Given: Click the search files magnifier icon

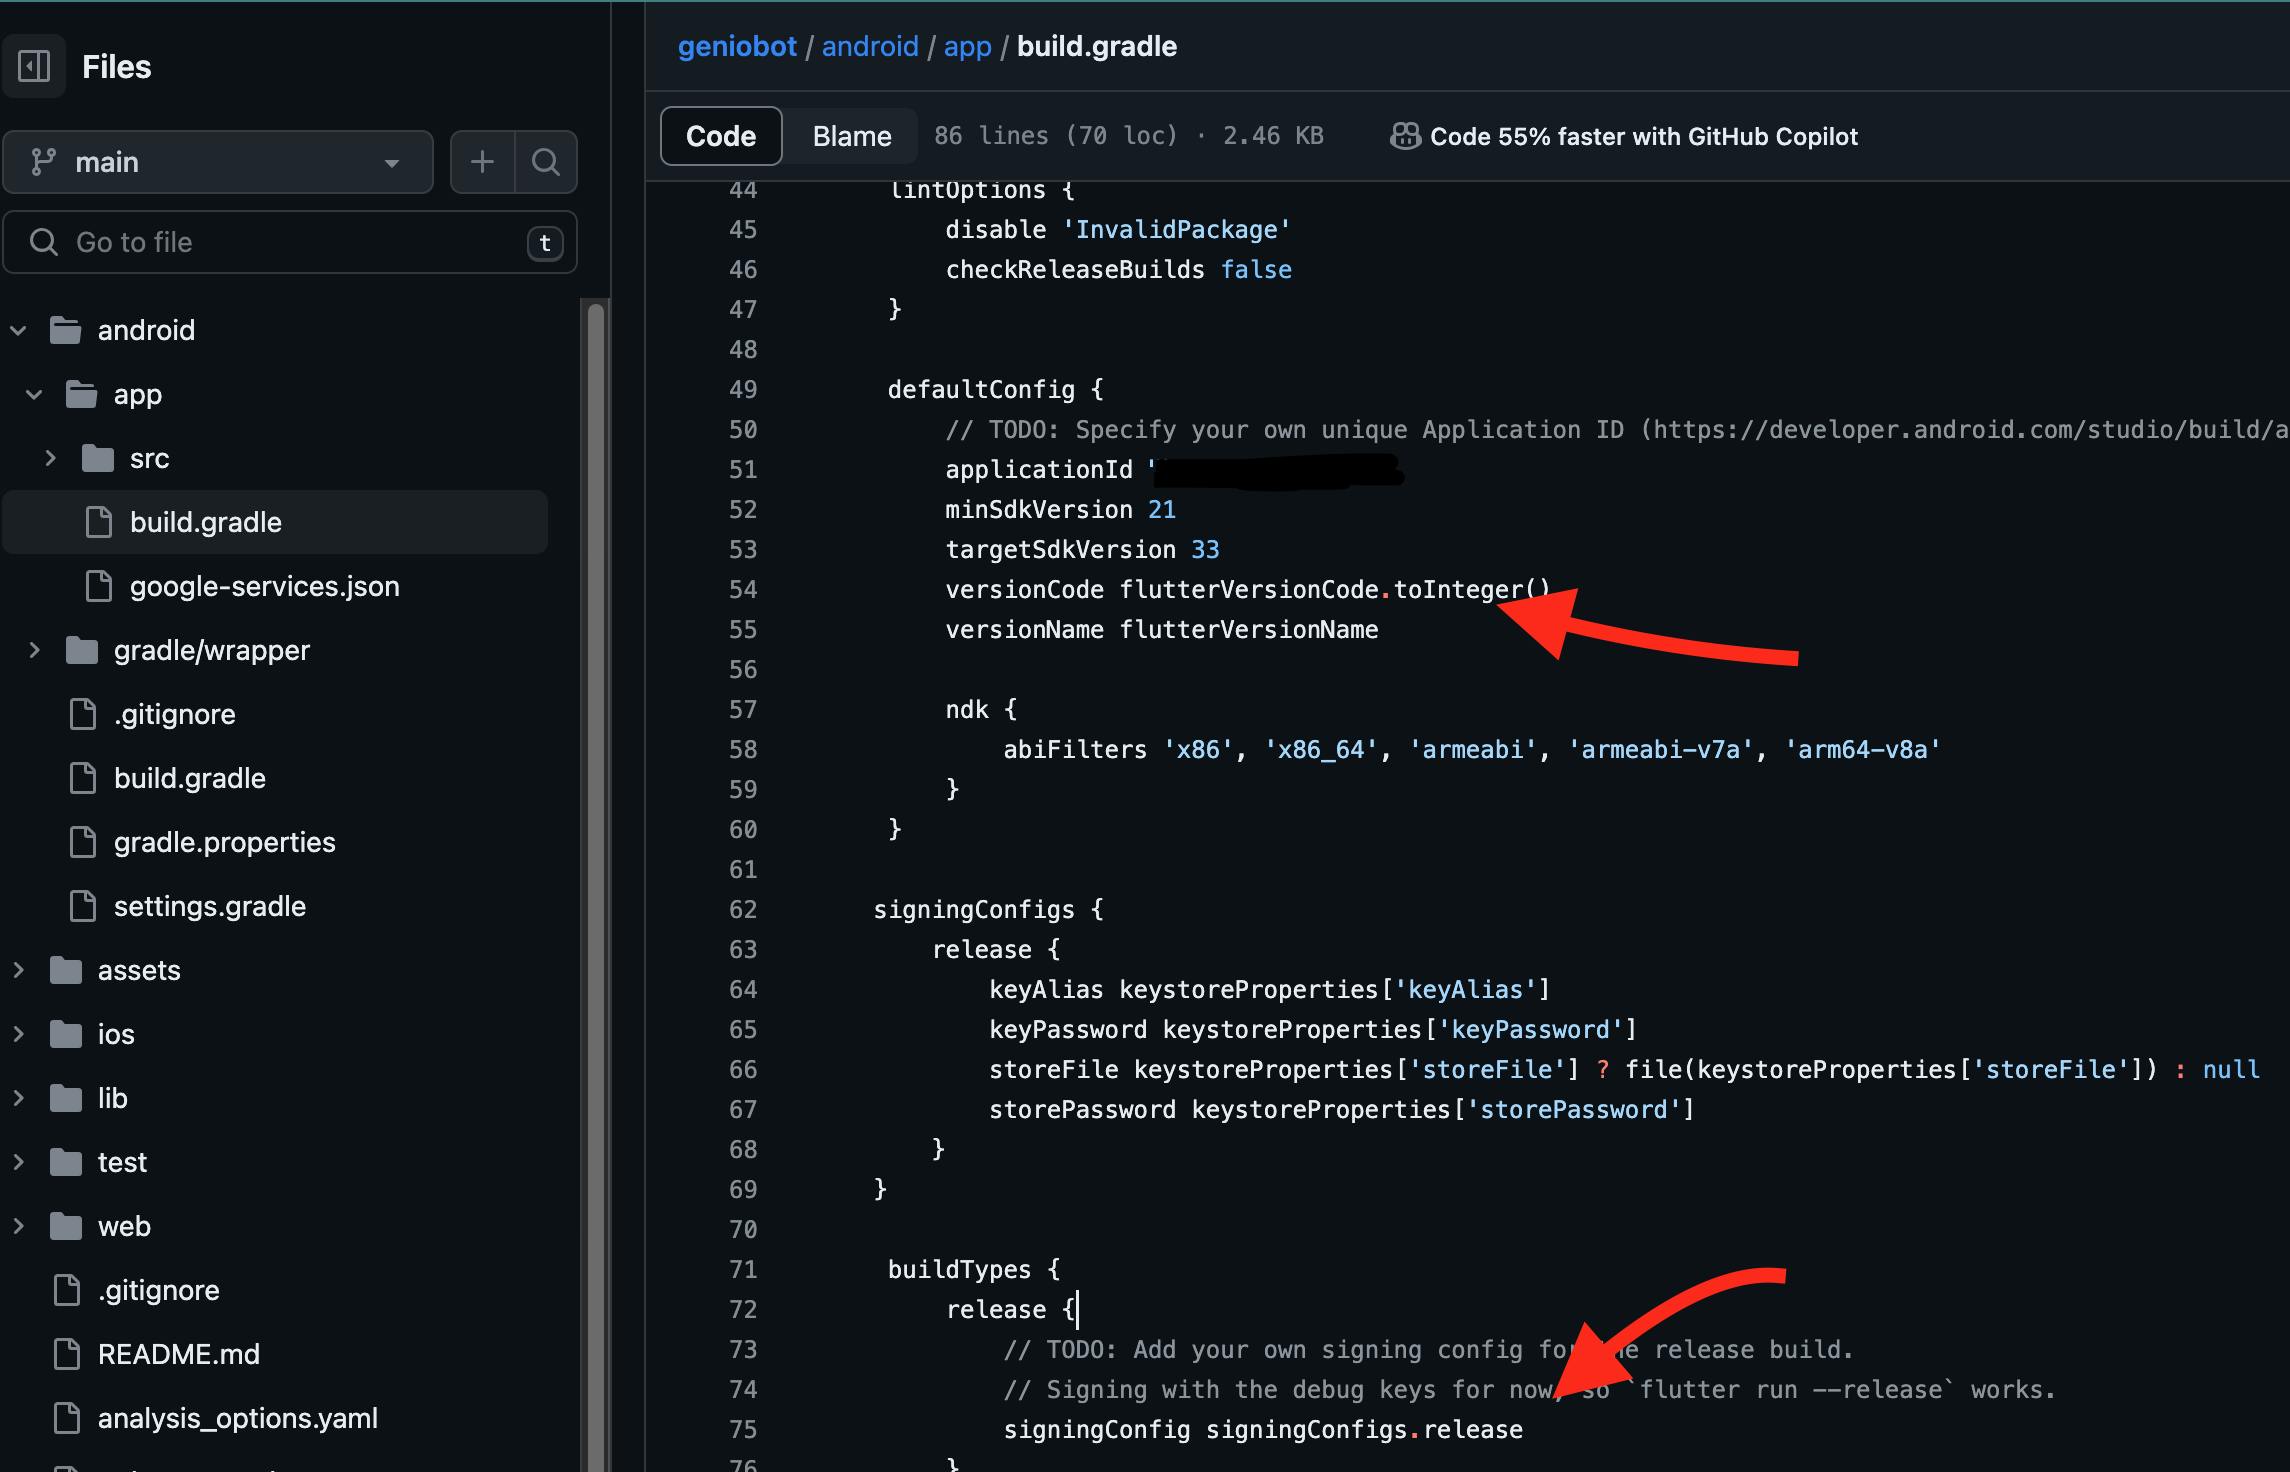Looking at the screenshot, I should (x=545, y=162).
